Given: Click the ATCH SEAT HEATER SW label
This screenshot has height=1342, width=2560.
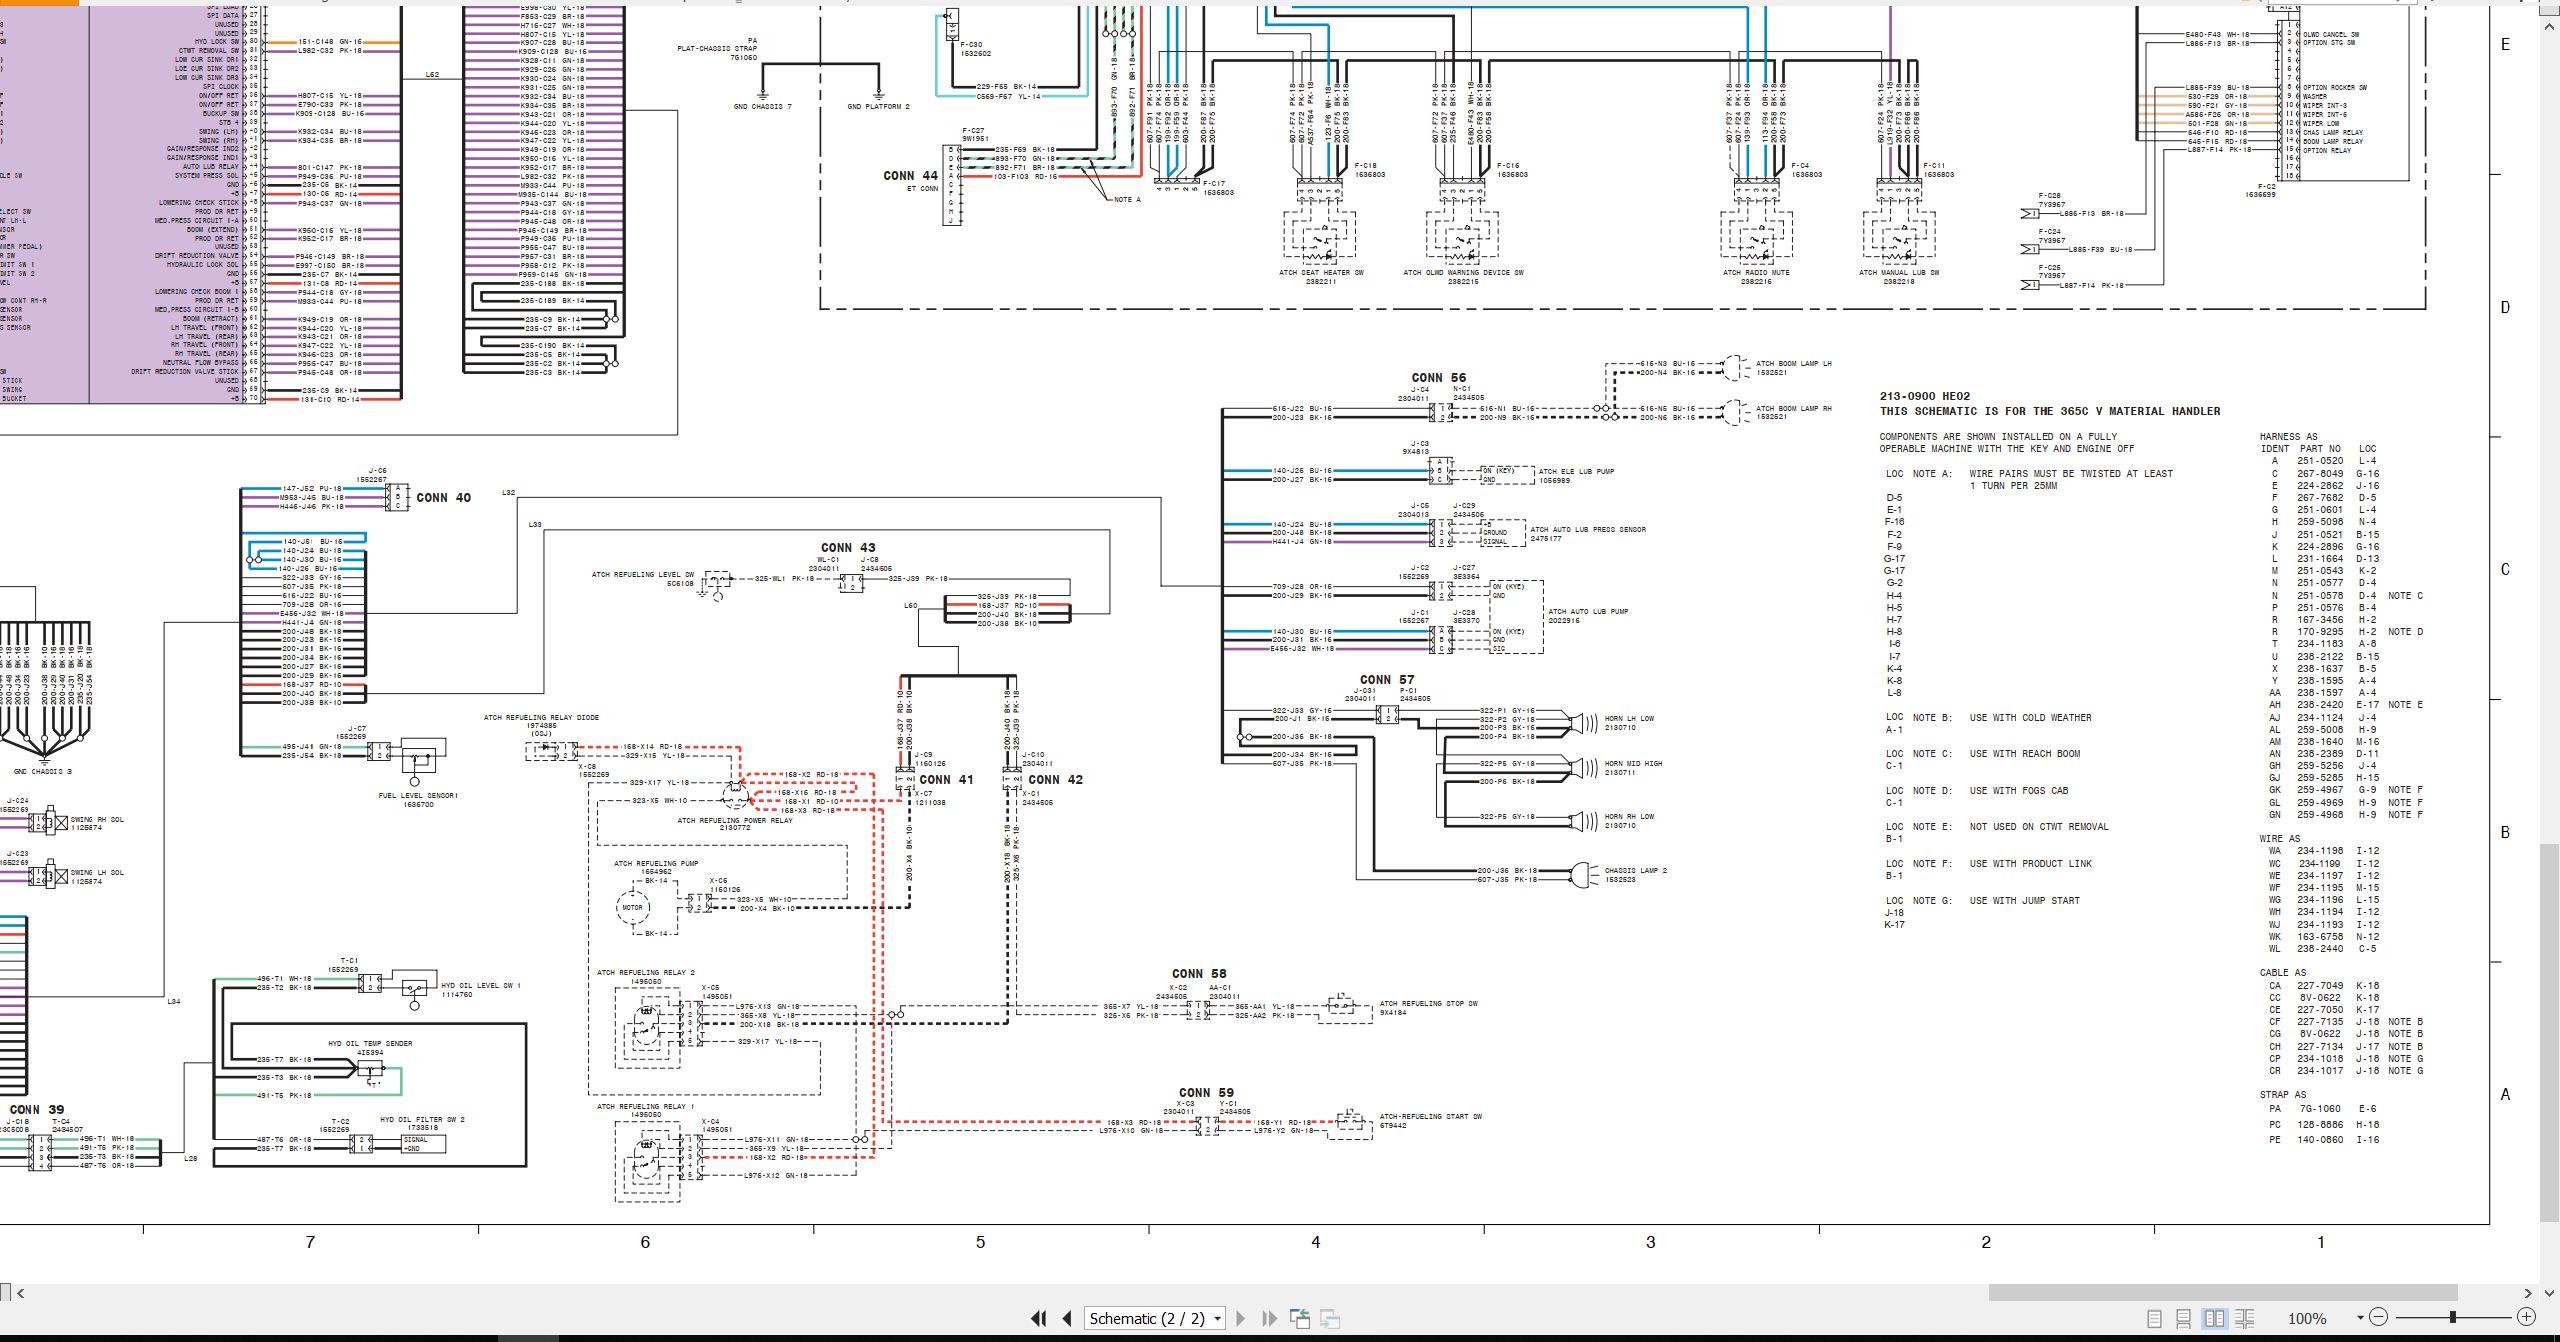Looking at the screenshot, I should coord(1321,272).
